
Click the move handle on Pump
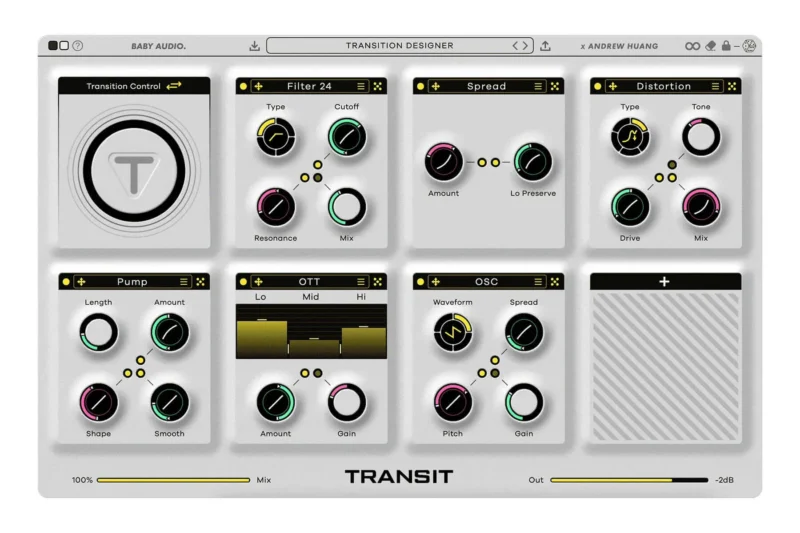(81, 282)
